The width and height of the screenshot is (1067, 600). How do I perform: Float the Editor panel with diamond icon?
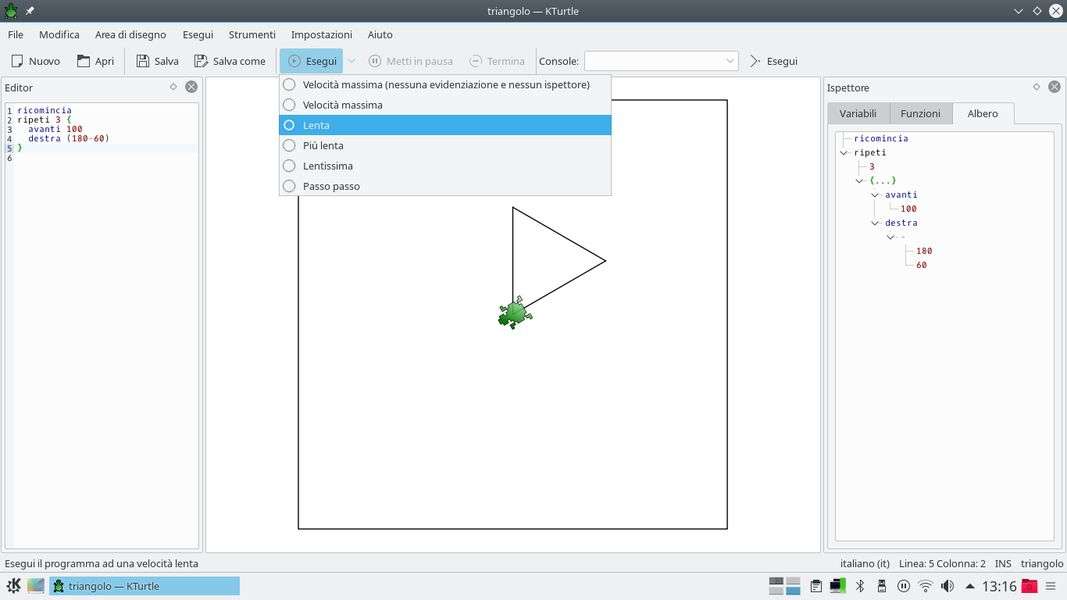click(173, 87)
